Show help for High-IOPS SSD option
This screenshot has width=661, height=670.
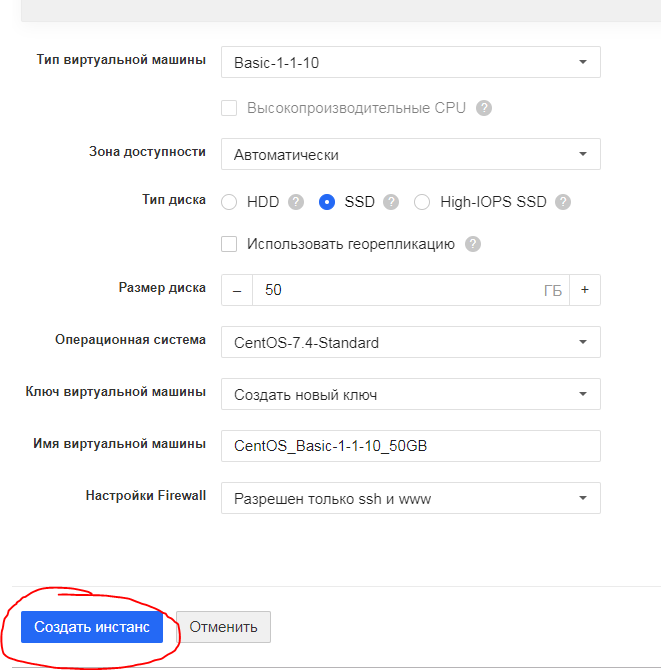[563, 202]
